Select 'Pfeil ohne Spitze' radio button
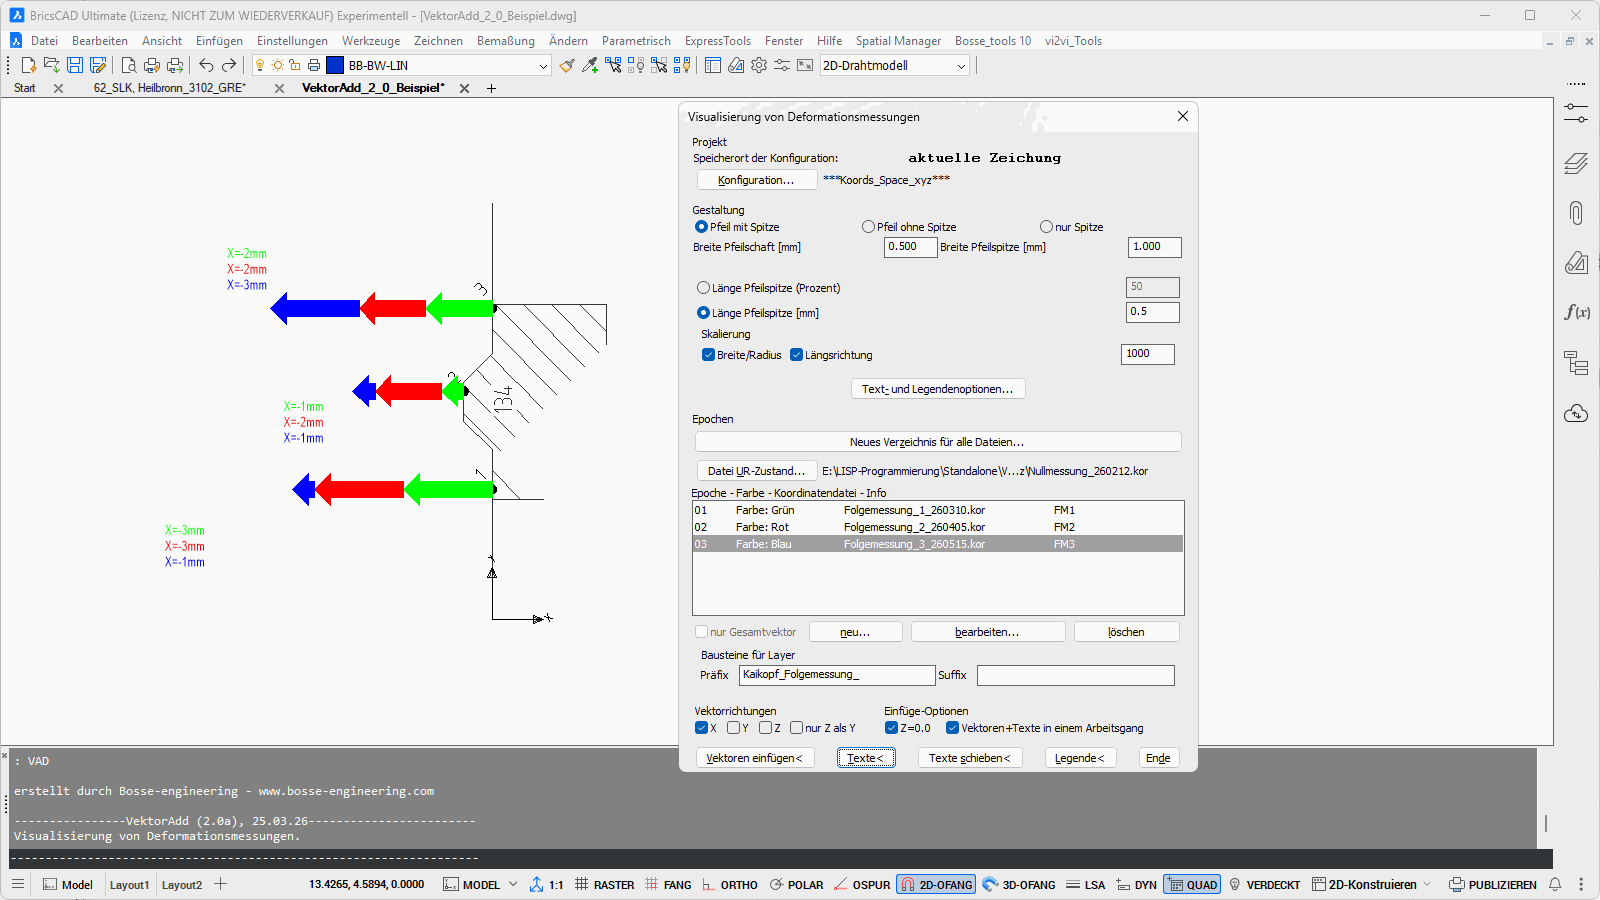 (x=868, y=227)
